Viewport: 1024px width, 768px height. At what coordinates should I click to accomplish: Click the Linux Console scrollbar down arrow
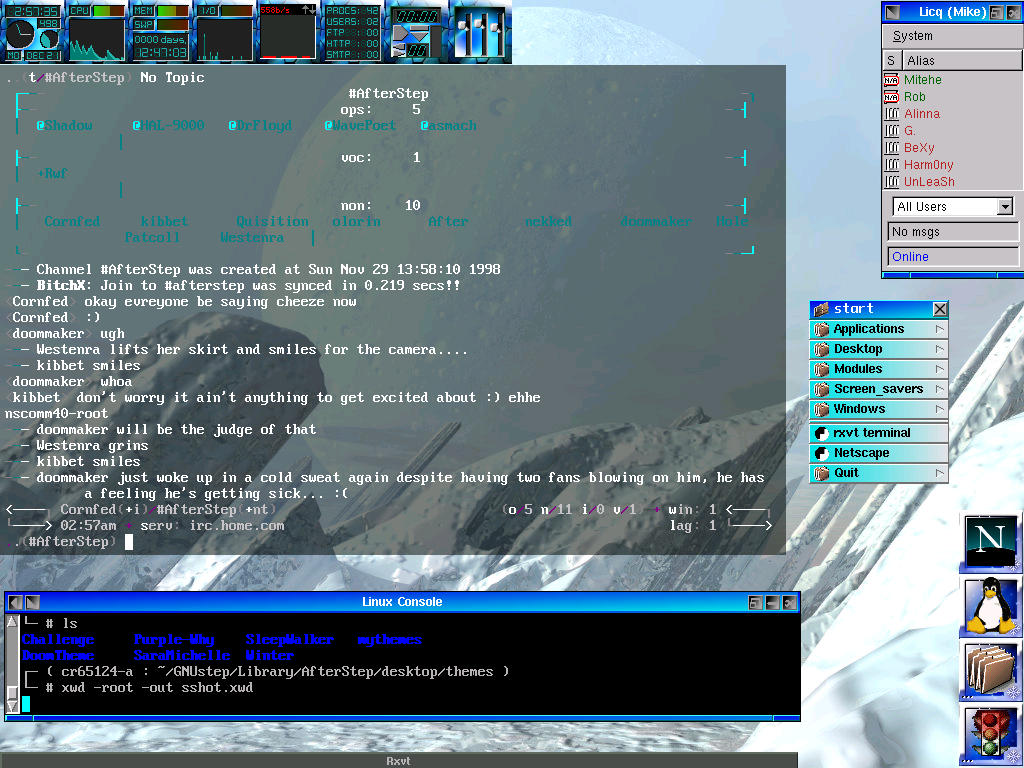[x=12, y=706]
